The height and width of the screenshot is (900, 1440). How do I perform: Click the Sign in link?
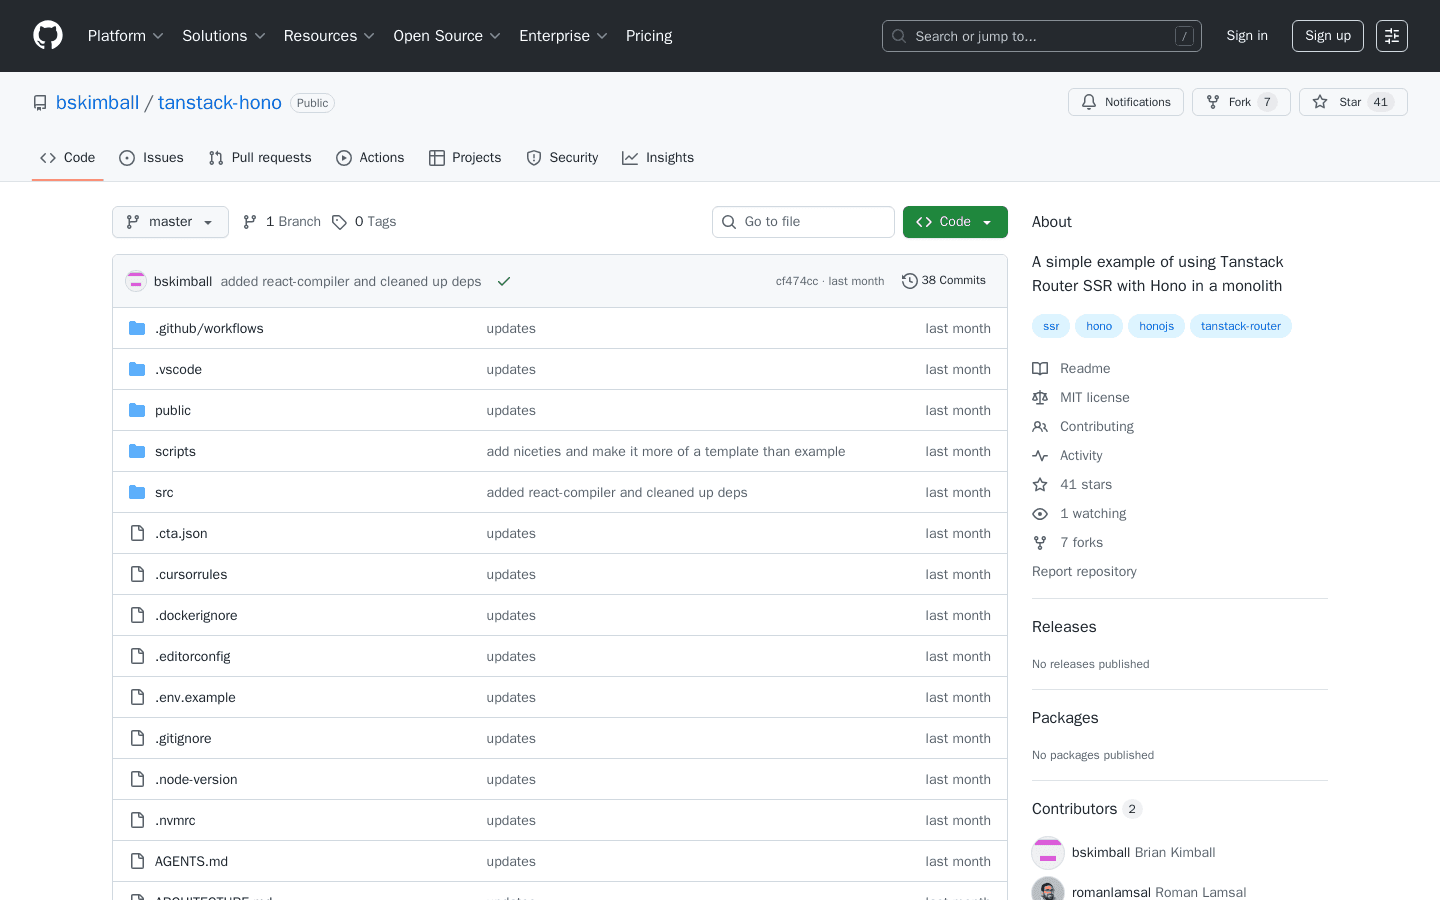(x=1247, y=36)
